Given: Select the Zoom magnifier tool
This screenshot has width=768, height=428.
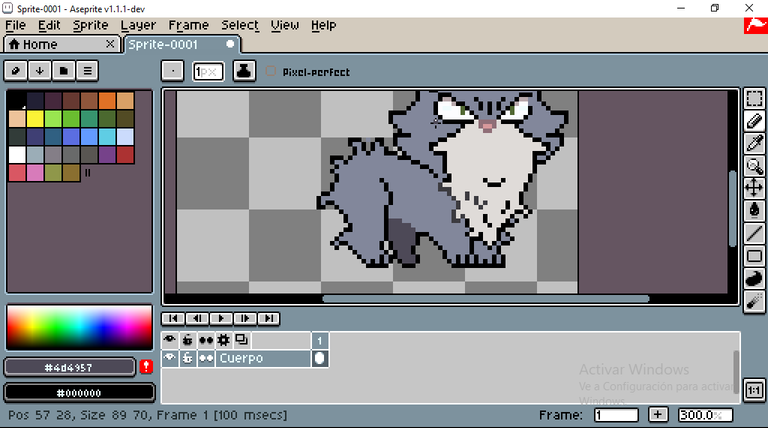Looking at the screenshot, I should pyautogui.click(x=754, y=166).
